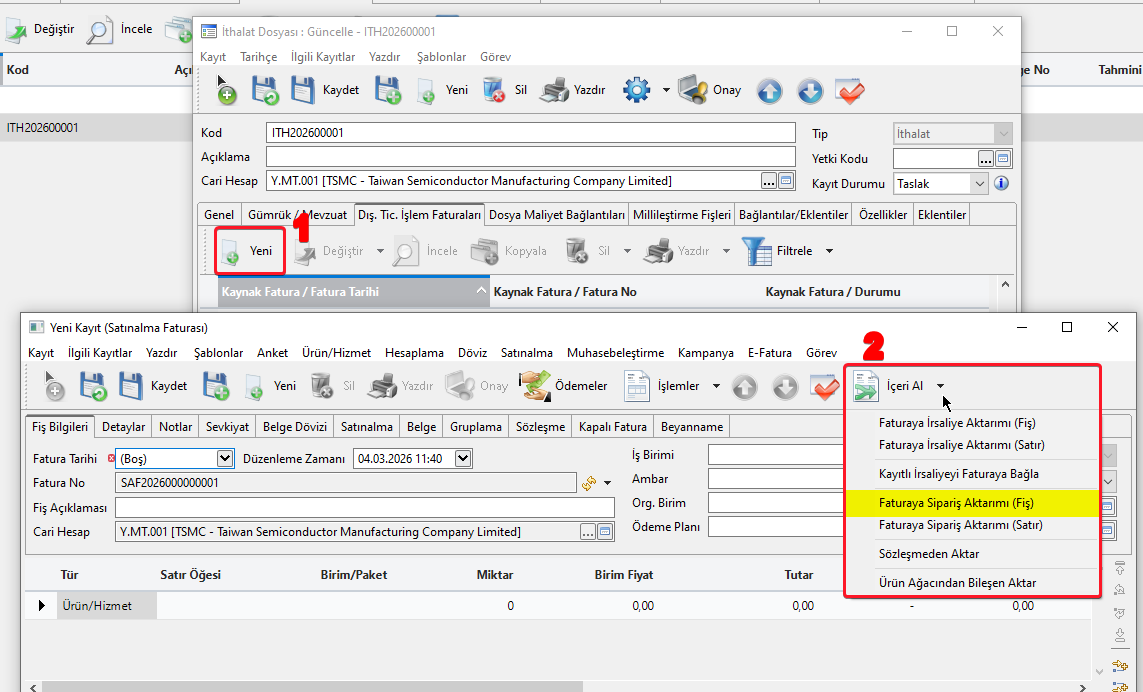Click the blue up arrow icon in the import file toolbar
Screen dimensions: 1143x692
768,91
